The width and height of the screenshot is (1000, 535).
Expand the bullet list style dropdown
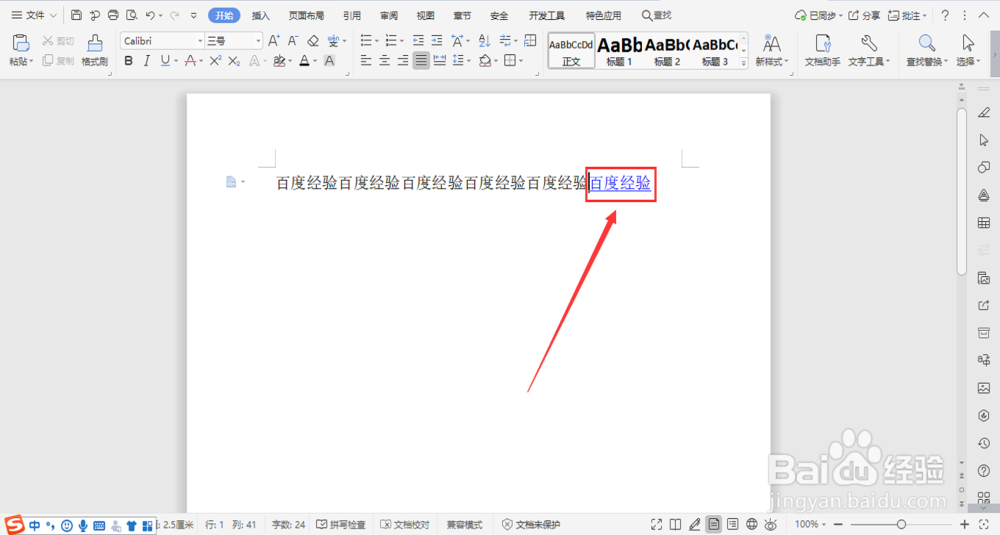(x=376, y=41)
